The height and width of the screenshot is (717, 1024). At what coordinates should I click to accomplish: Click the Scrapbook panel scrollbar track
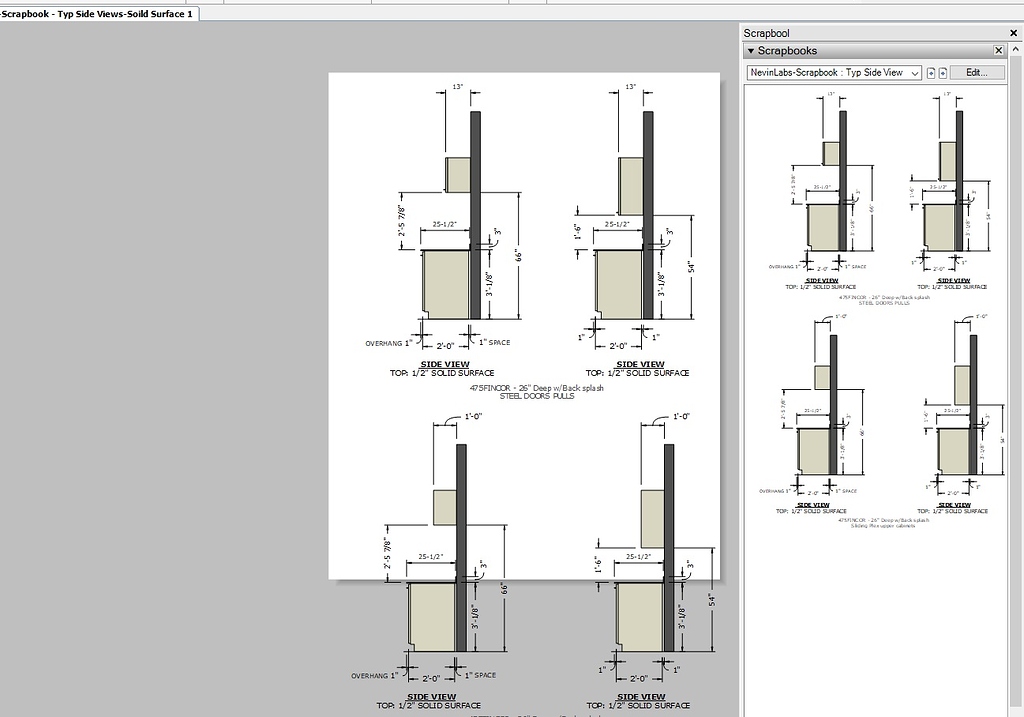tap(1017, 400)
